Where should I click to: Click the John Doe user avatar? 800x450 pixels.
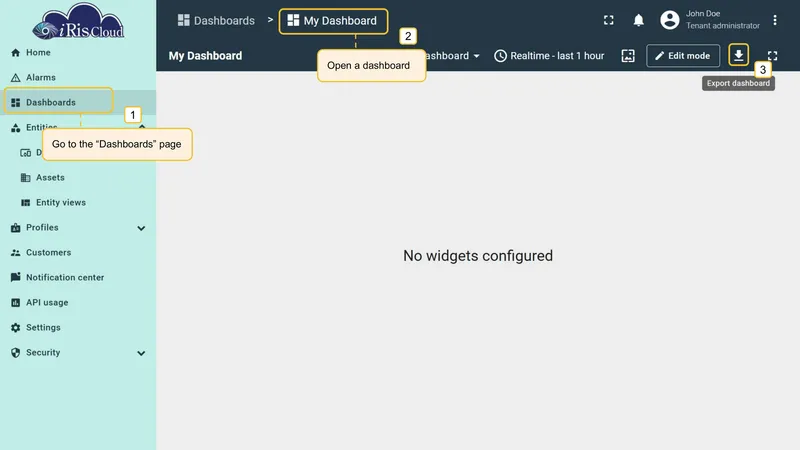(x=670, y=20)
